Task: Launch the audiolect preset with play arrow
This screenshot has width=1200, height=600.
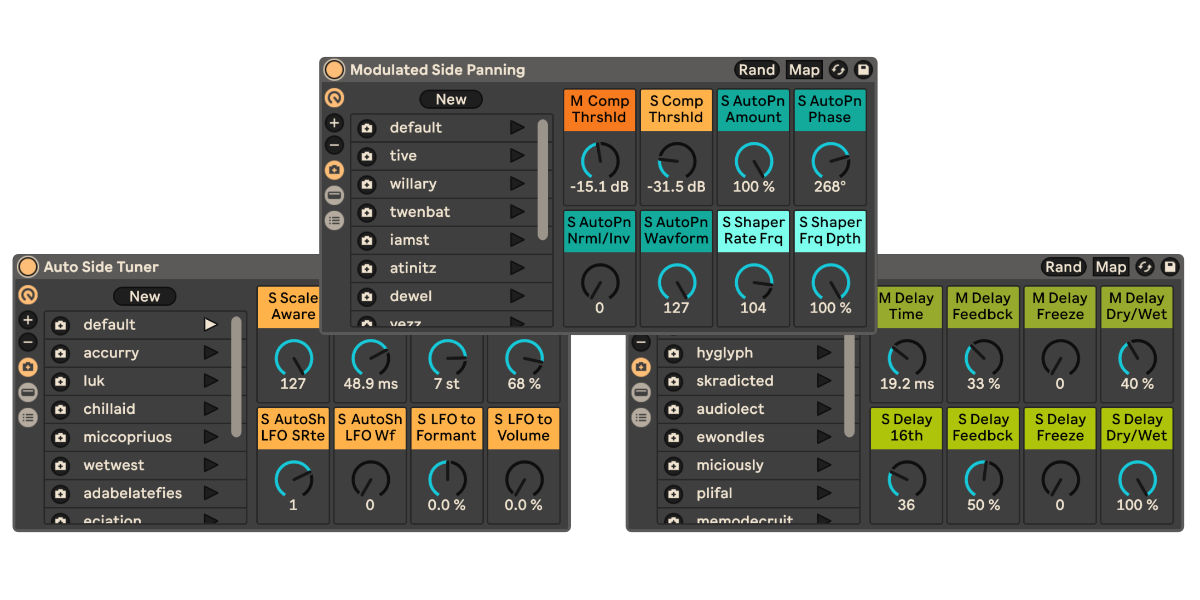Action: (x=823, y=409)
